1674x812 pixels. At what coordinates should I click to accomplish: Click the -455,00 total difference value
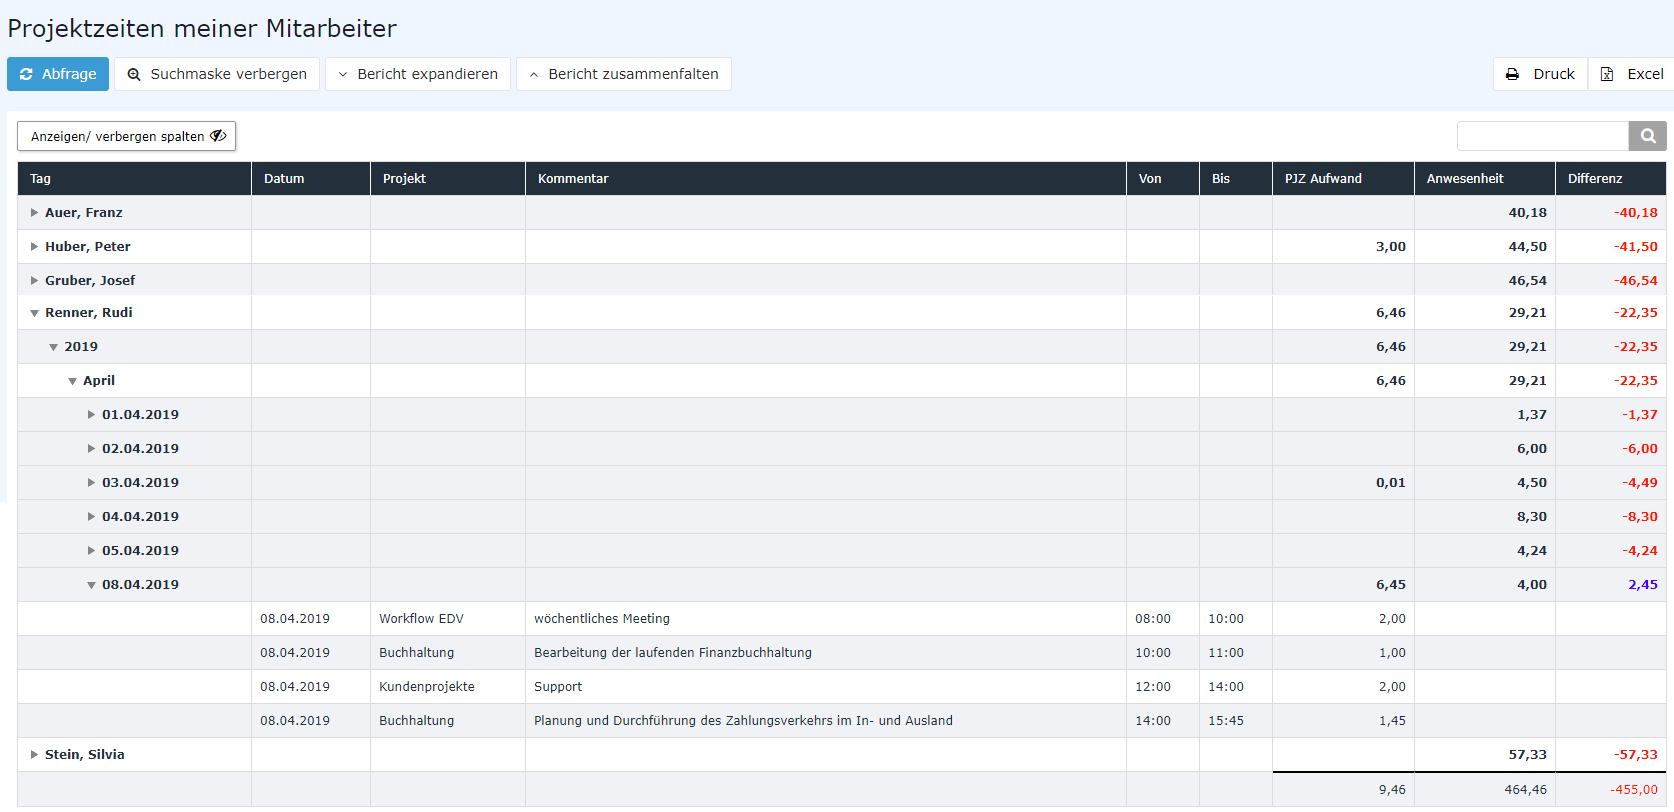[1634, 790]
